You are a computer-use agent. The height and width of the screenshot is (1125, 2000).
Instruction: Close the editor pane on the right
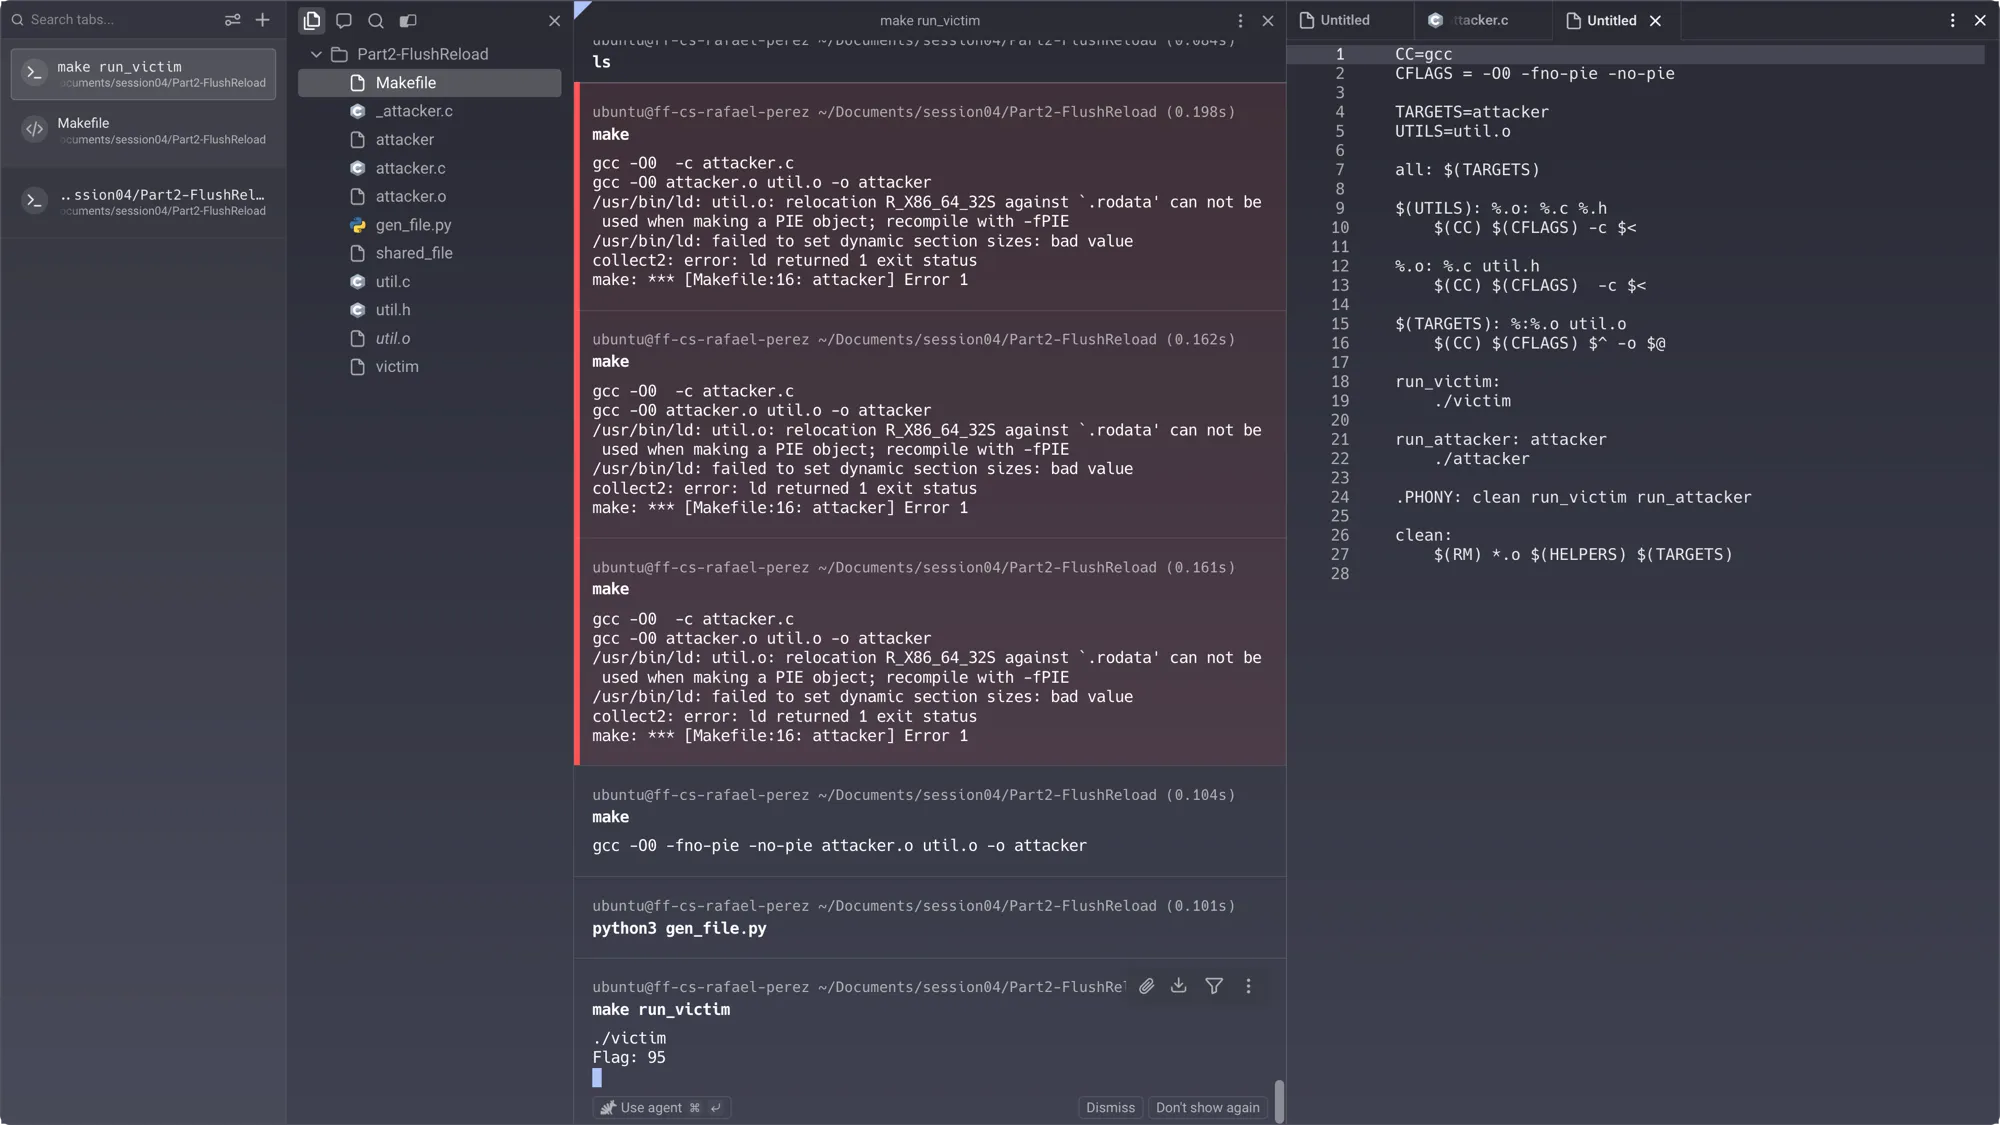pos(1980,20)
